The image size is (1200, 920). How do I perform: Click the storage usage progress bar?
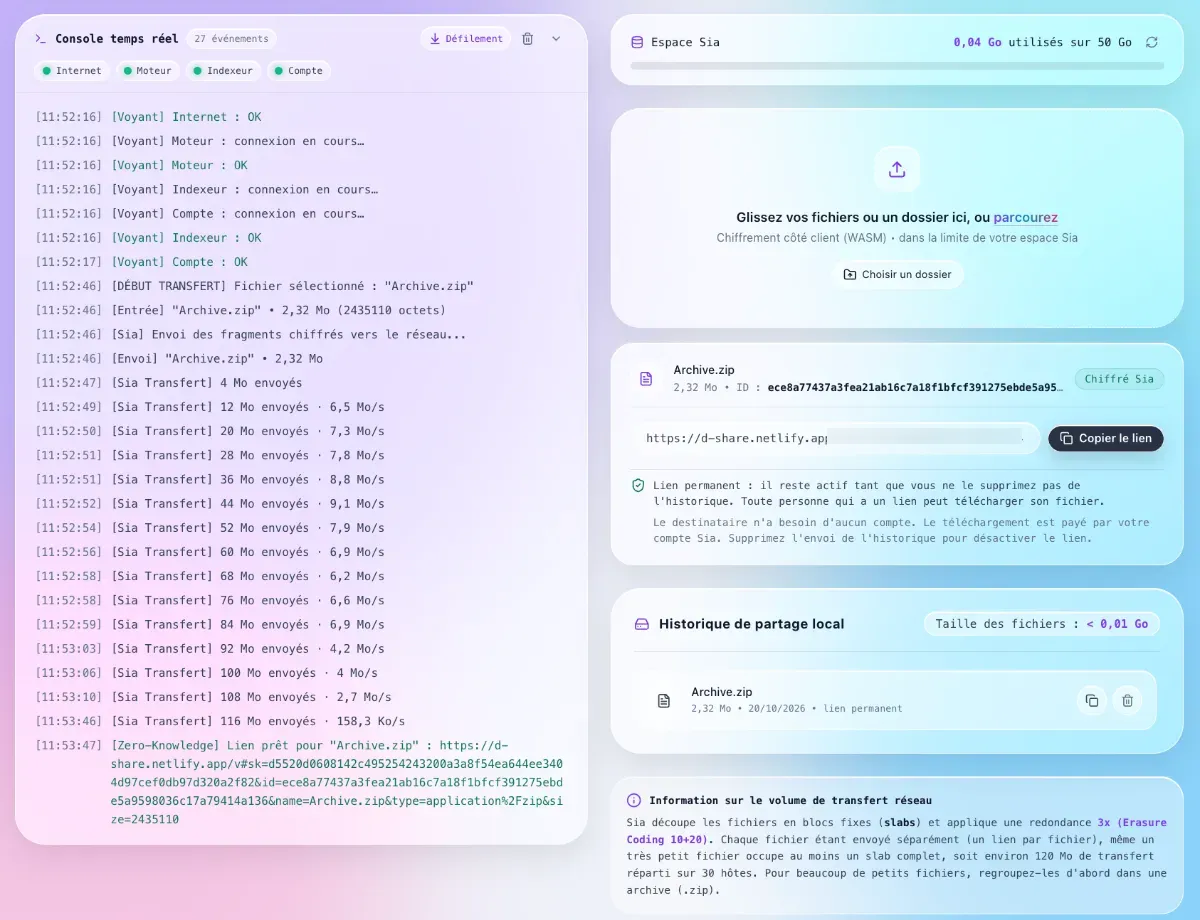(897, 66)
